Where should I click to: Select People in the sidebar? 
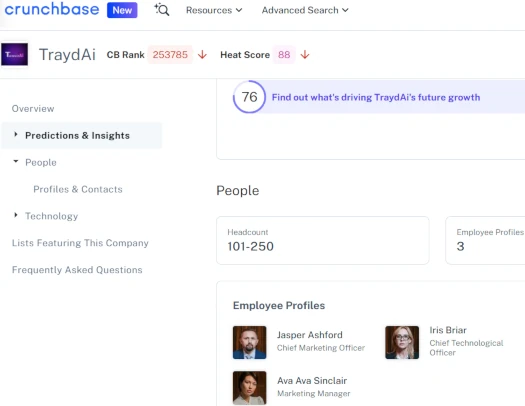point(41,163)
